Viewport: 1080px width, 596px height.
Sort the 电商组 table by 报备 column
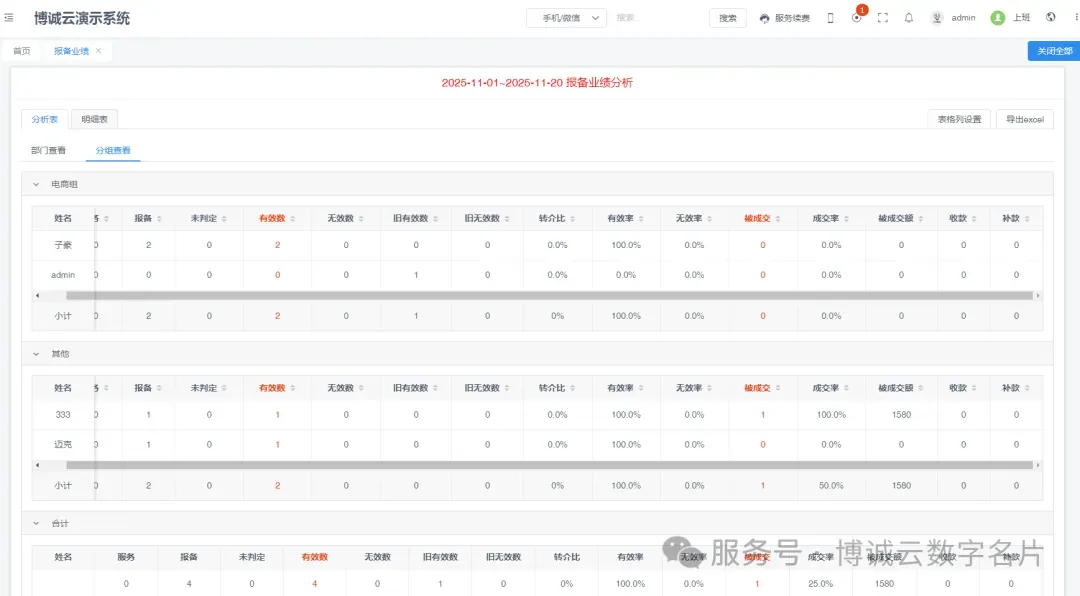150,218
